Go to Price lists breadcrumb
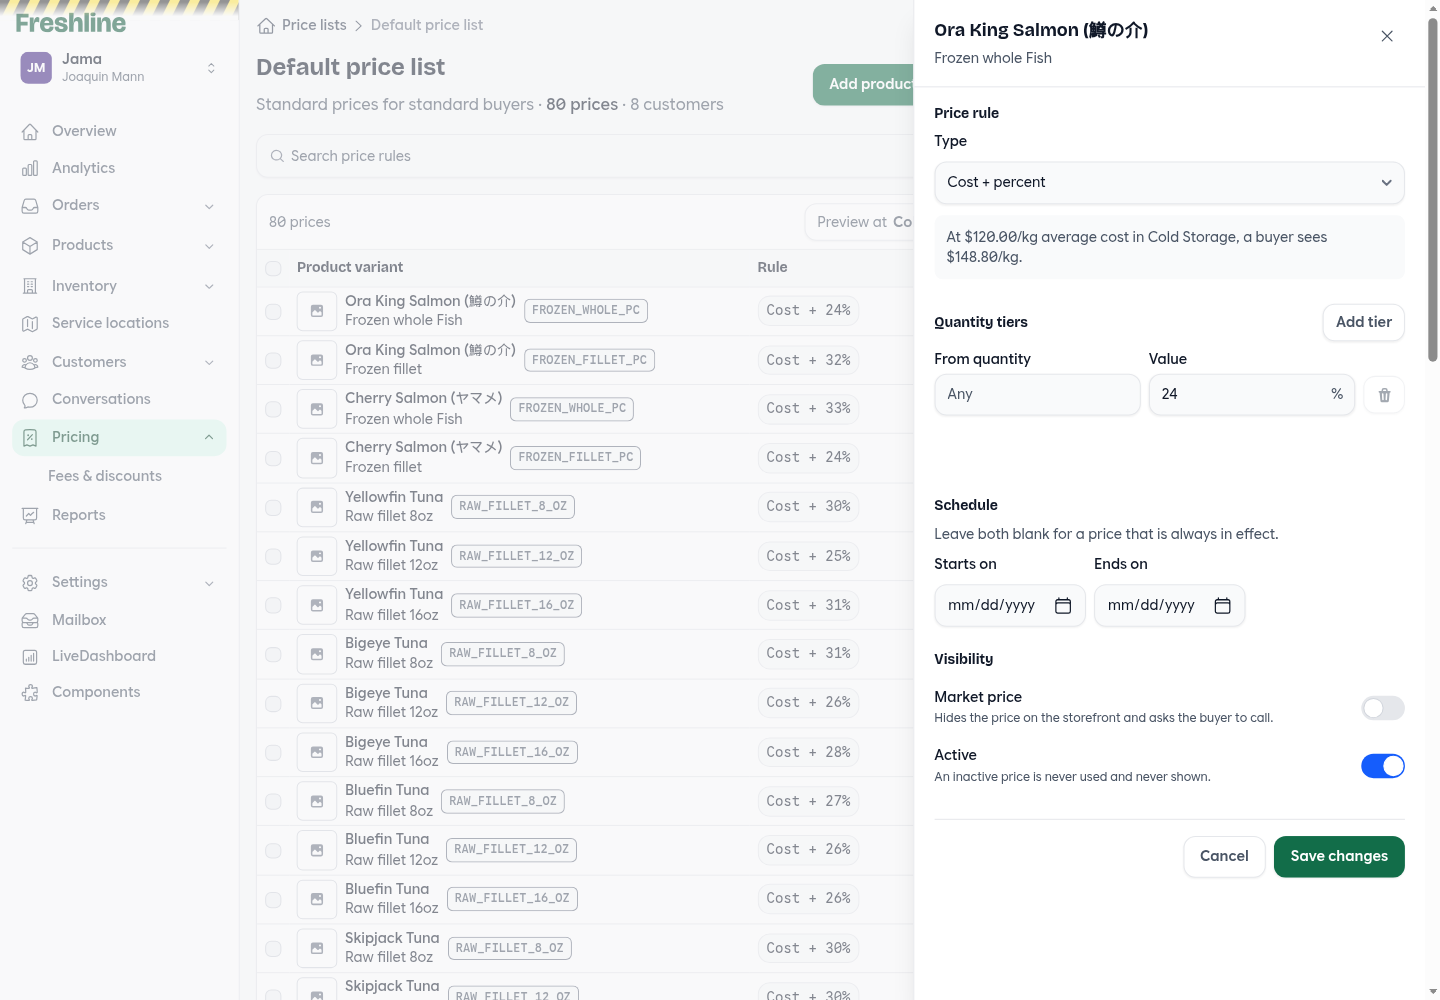1440x1000 pixels. (x=314, y=25)
